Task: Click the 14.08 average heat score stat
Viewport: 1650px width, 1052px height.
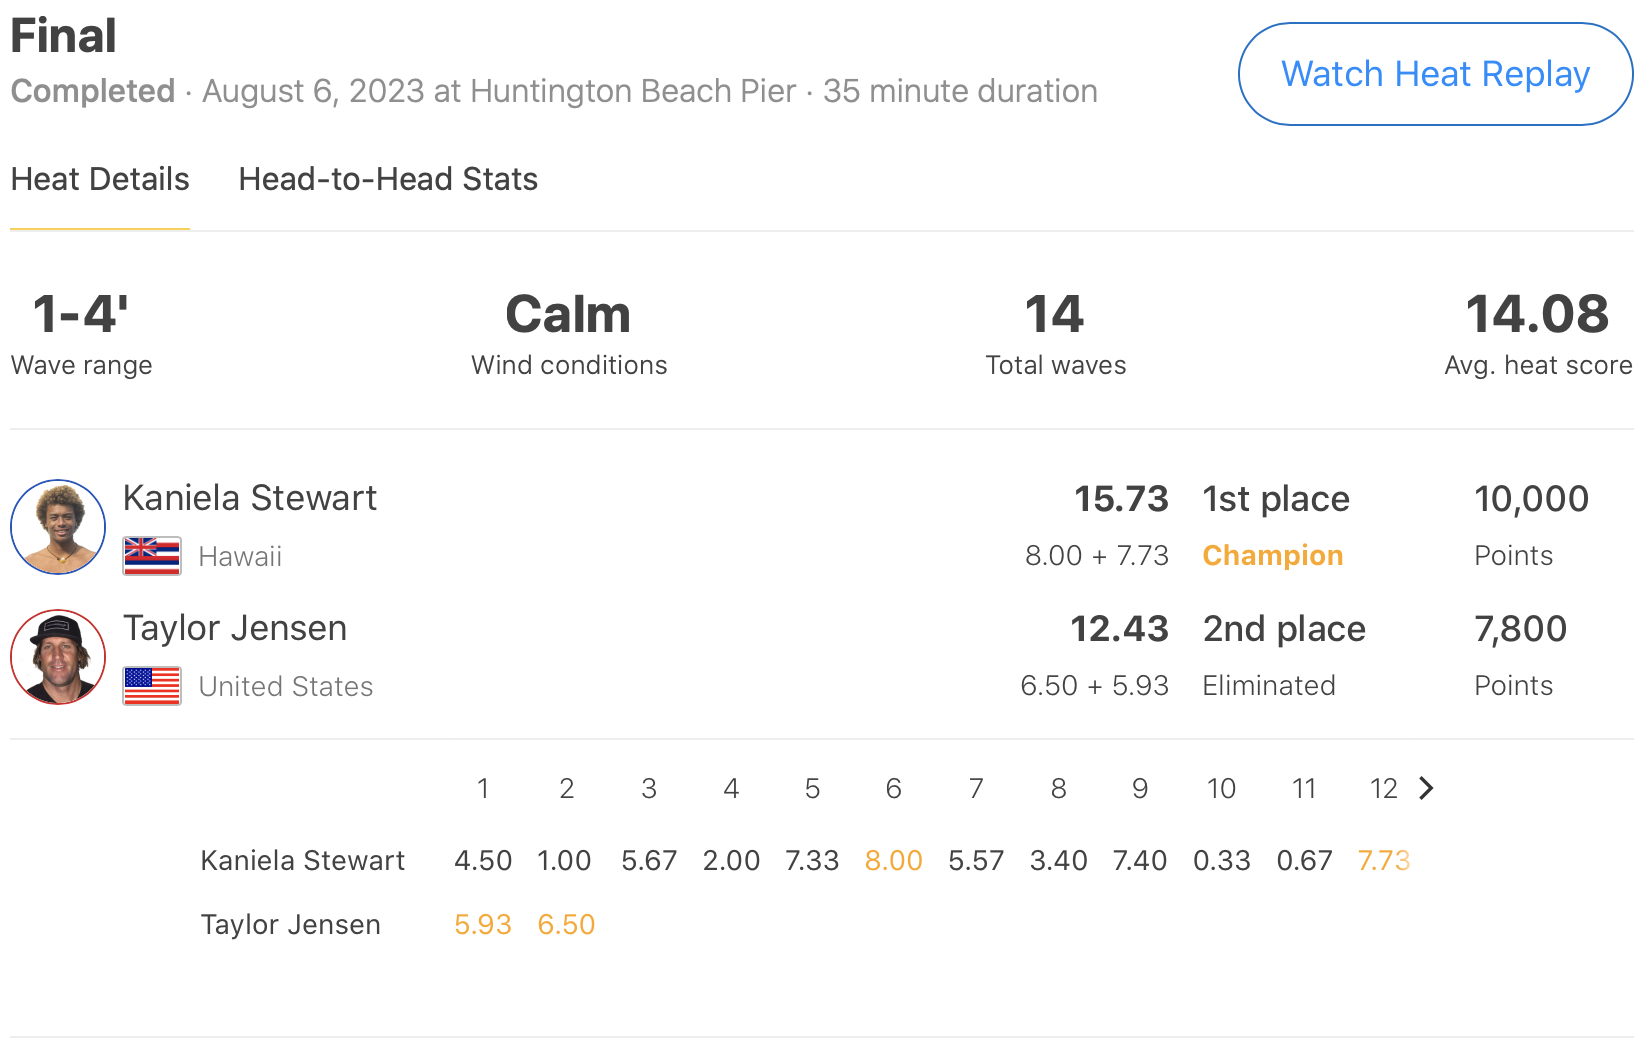Action: pyautogui.click(x=1537, y=315)
